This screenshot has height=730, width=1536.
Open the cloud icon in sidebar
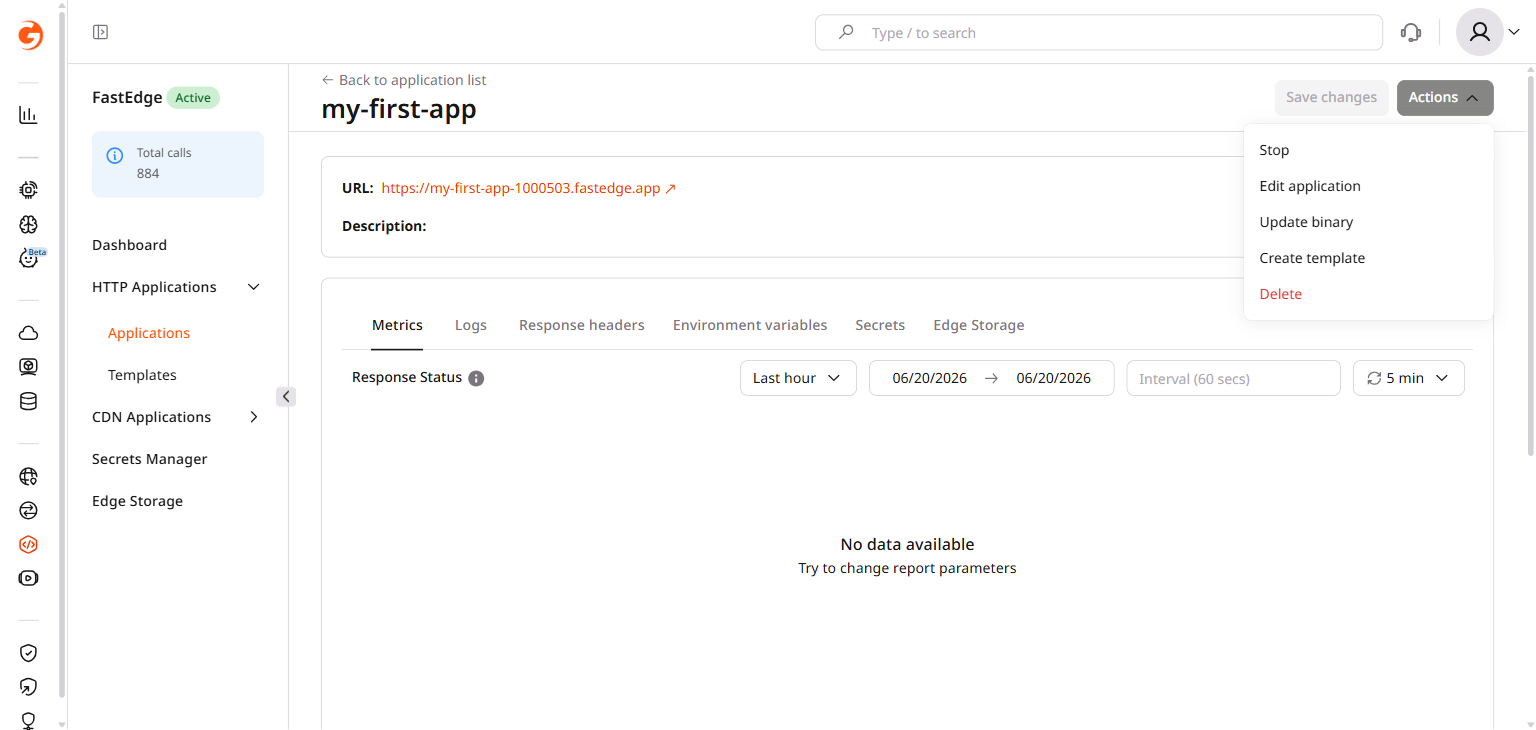(x=28, y=333)
